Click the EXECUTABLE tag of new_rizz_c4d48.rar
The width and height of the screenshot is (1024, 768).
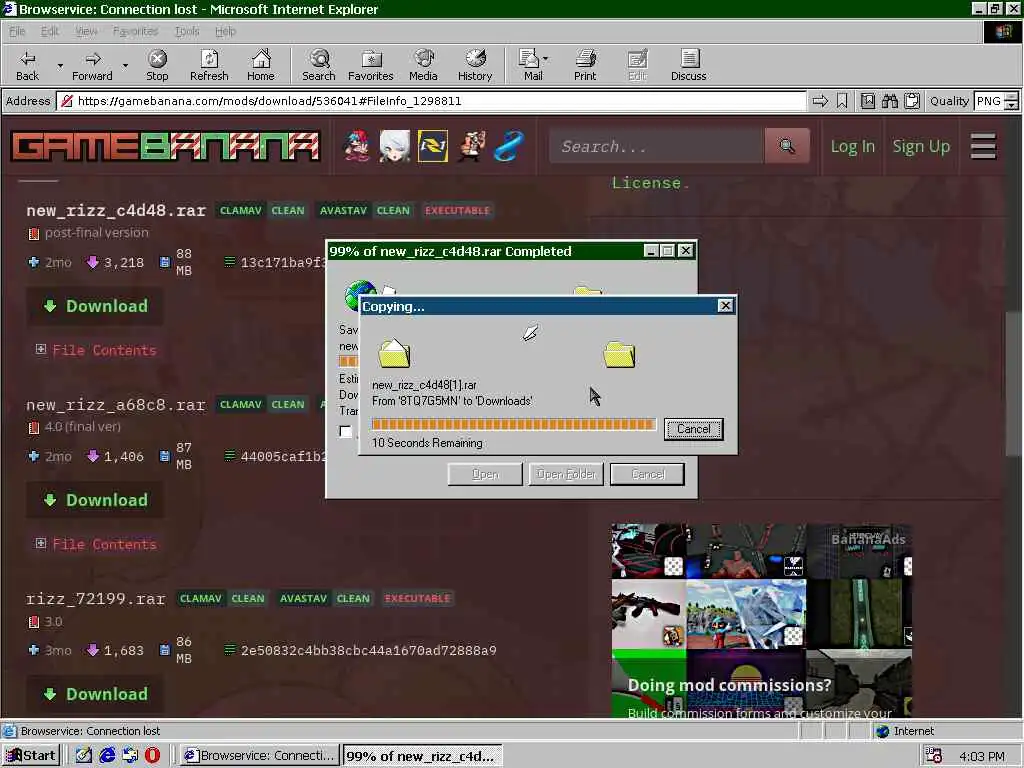[457, 210]
